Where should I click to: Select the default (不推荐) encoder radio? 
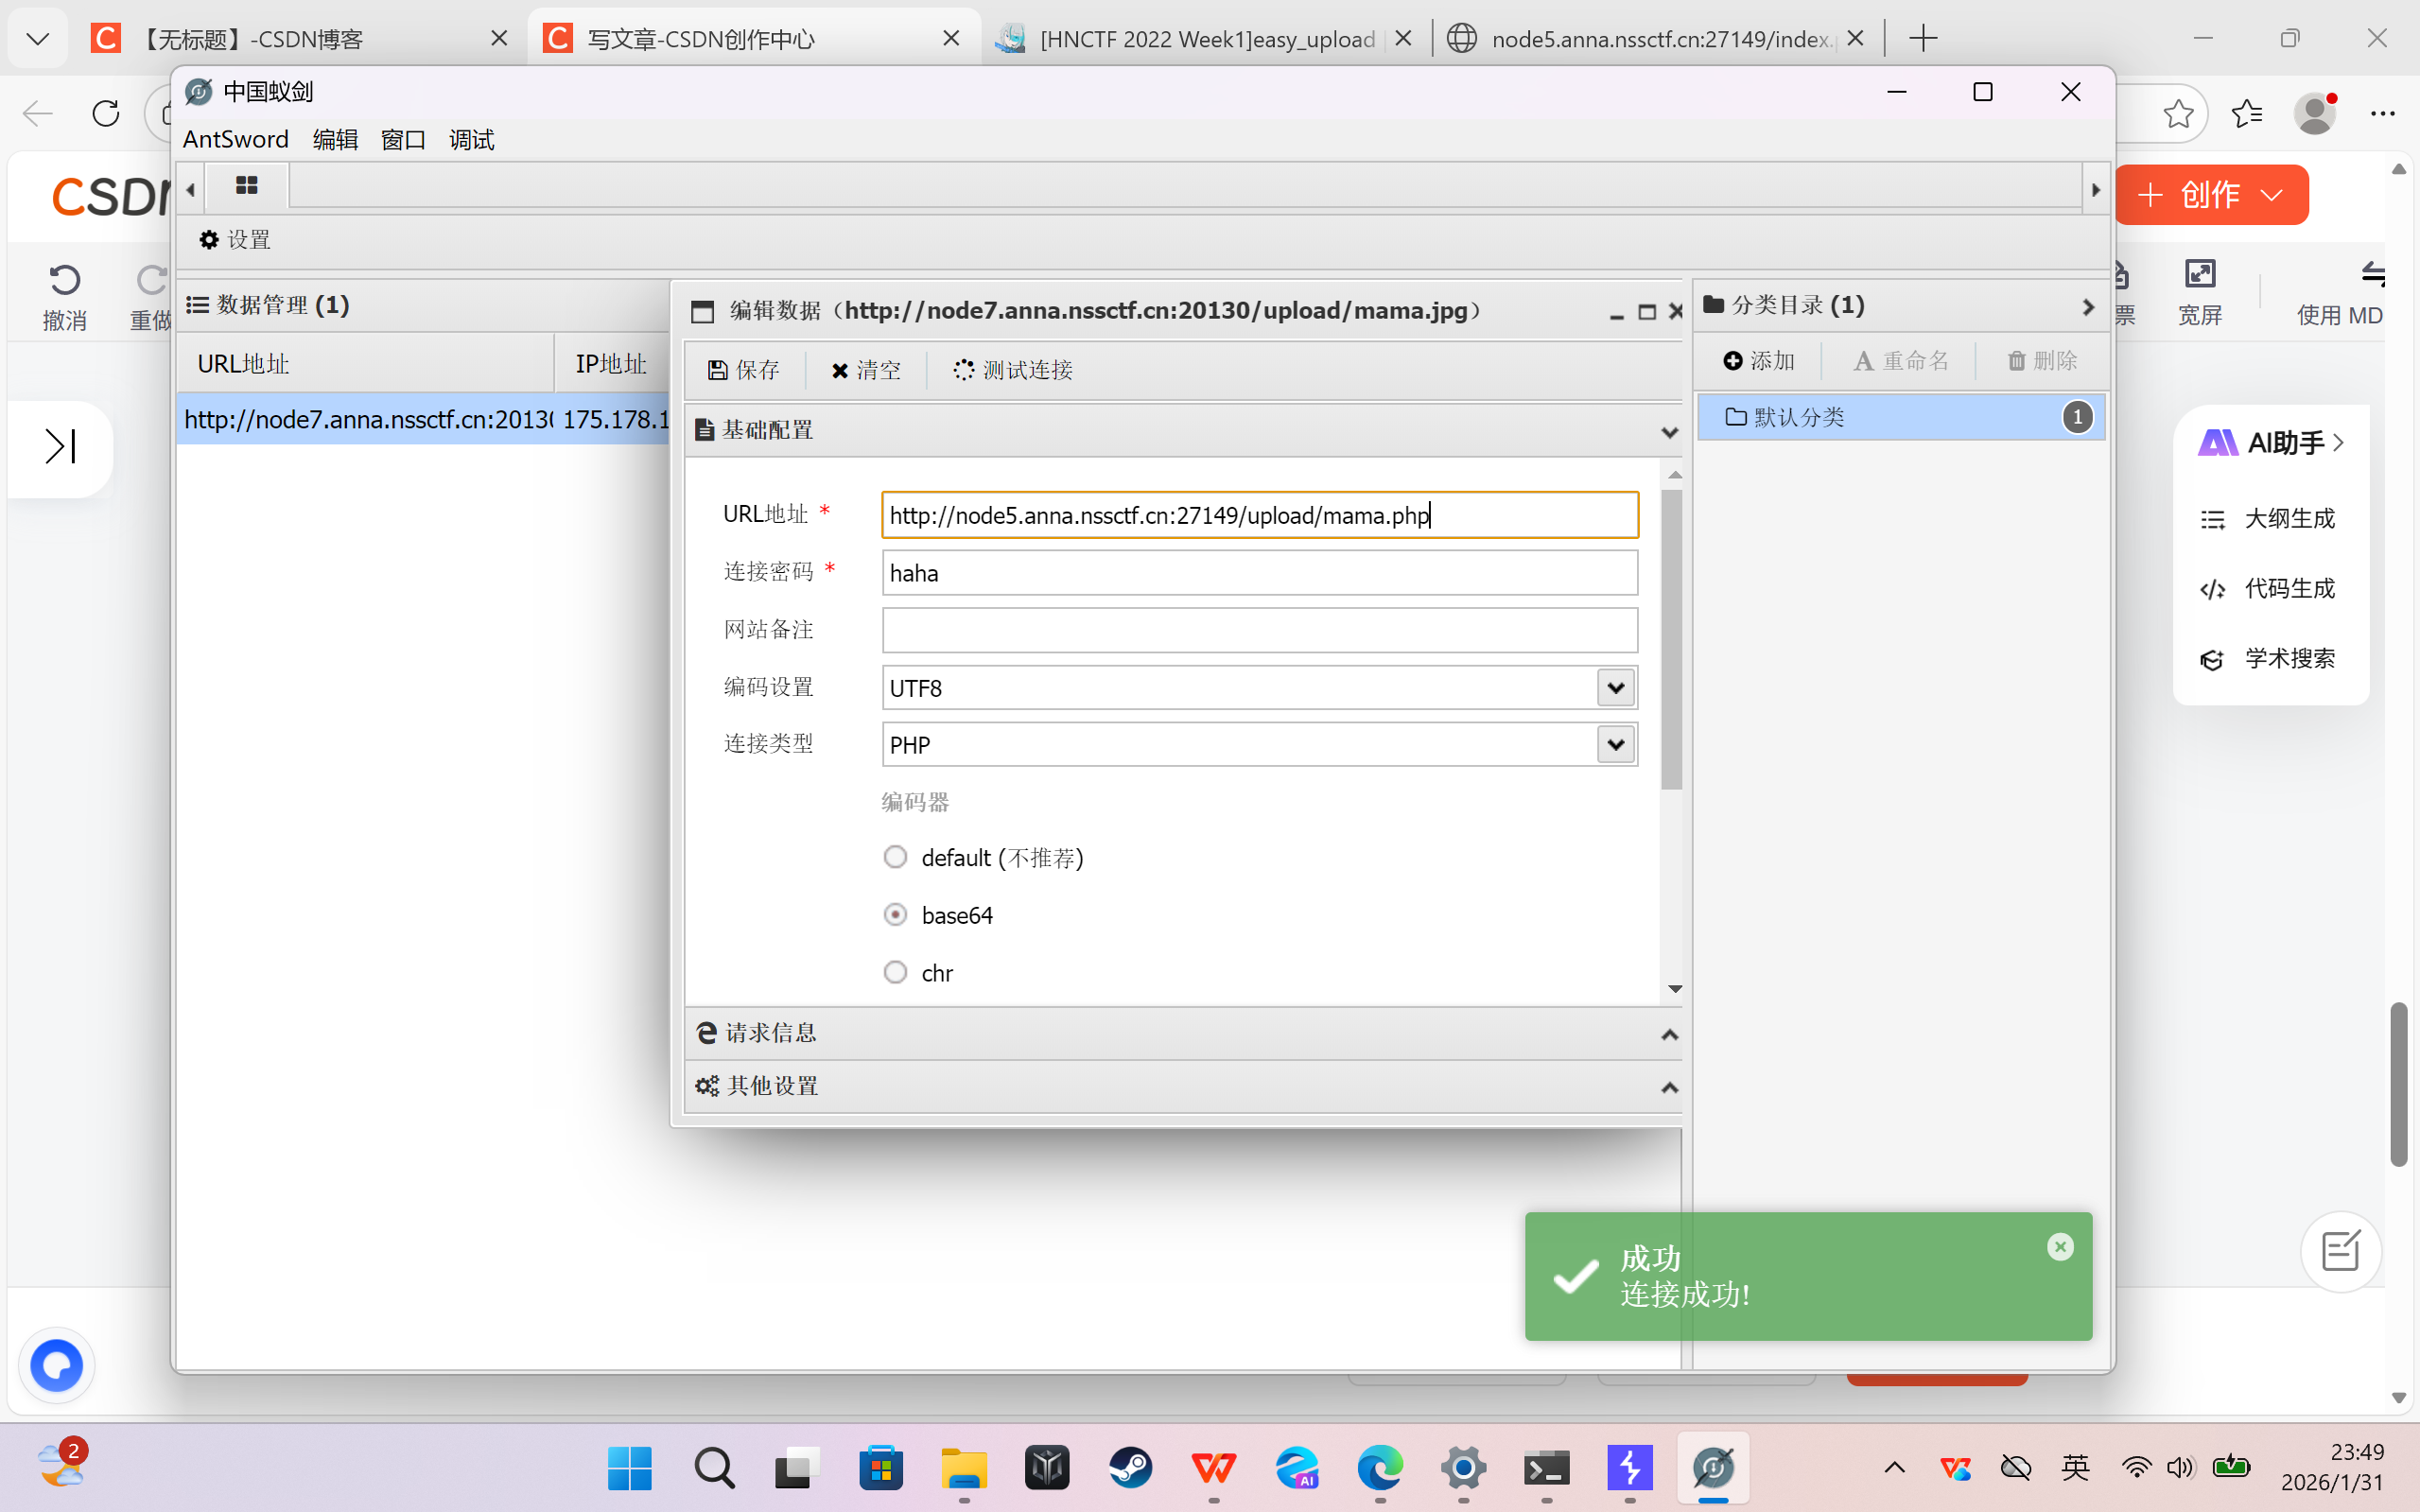(895, 857)
